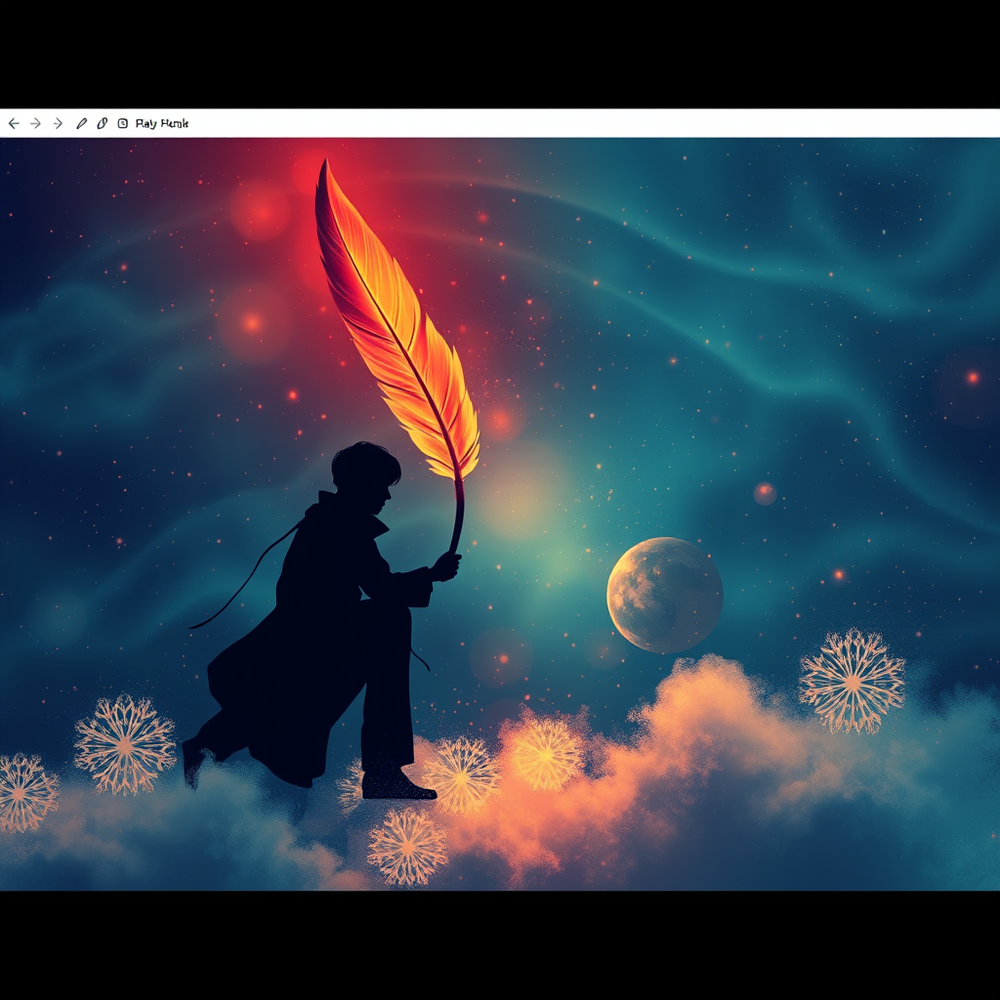Click the figure's hand holding the quill

(x=444, y=567)
